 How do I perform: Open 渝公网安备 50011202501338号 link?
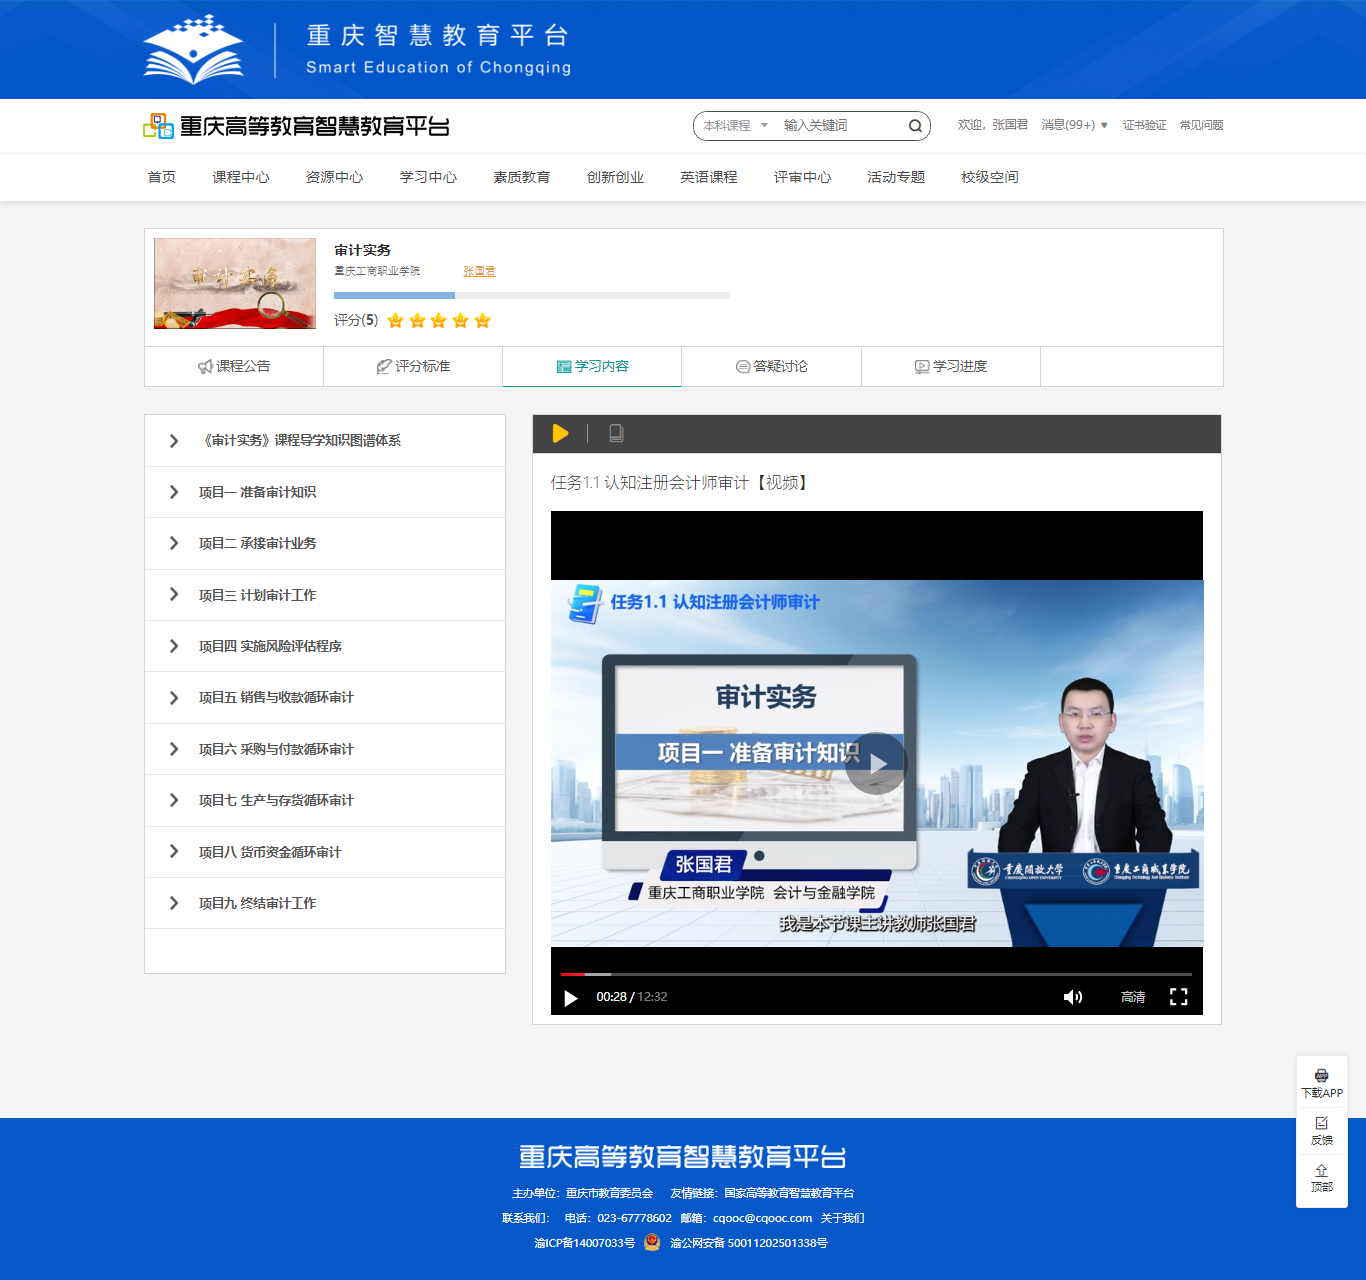click(749, 1243)
